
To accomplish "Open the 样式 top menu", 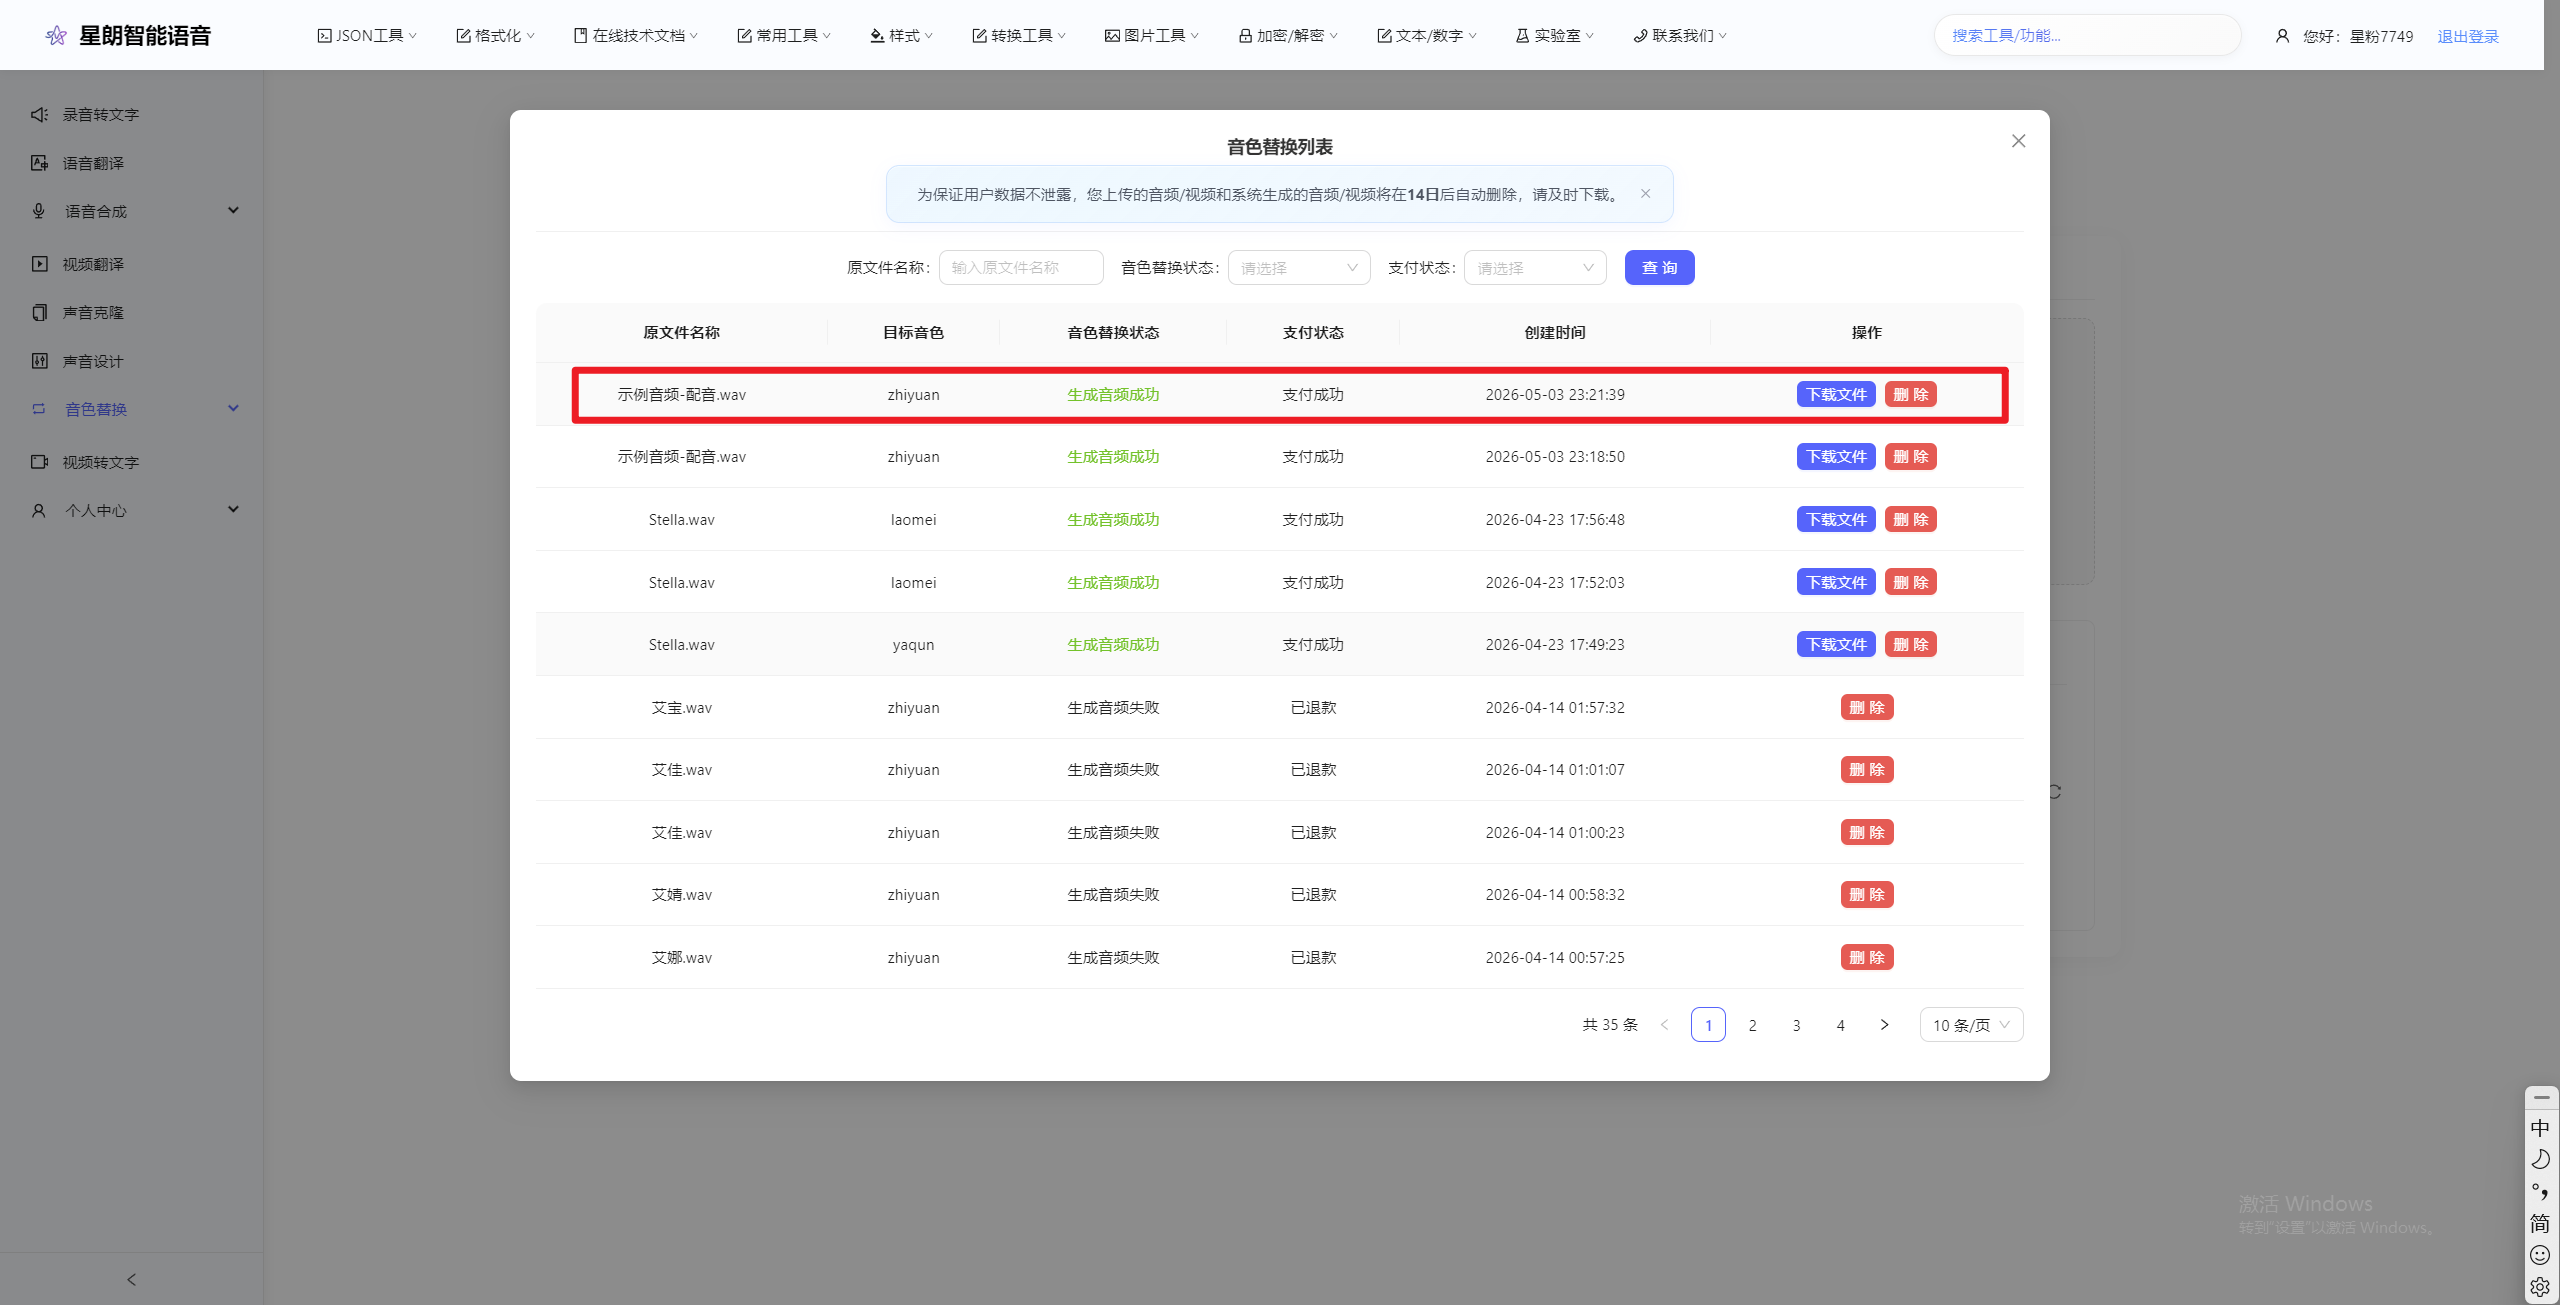I will 901,36.
